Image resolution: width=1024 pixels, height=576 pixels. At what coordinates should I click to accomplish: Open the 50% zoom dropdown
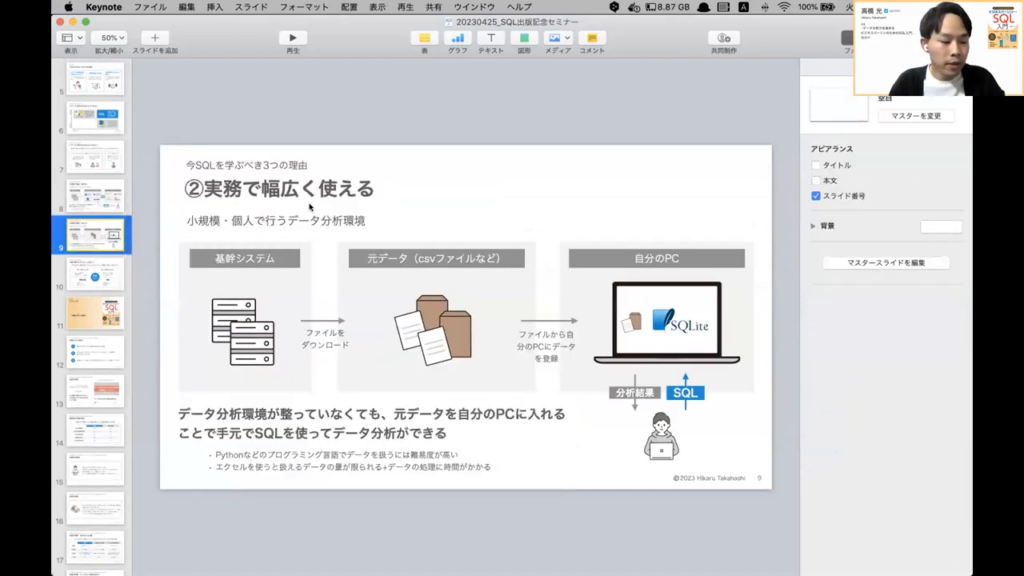coord(108,38)
